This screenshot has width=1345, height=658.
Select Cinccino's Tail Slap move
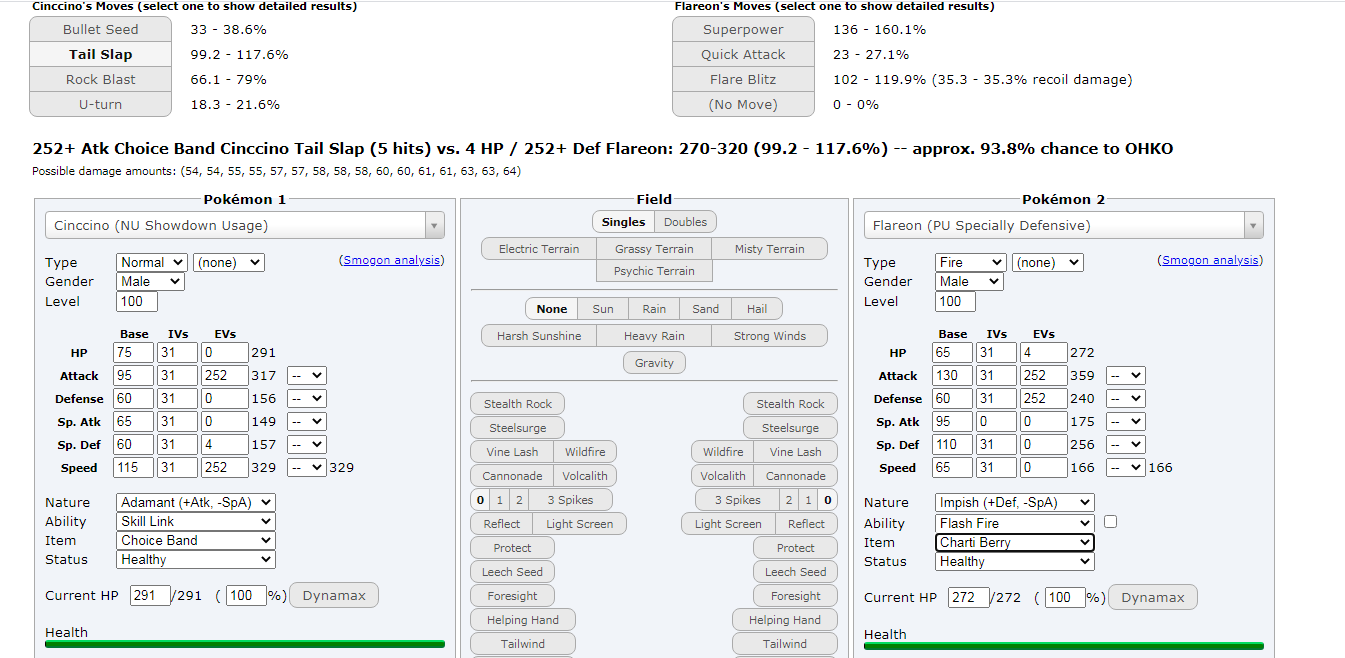point(100,54)
